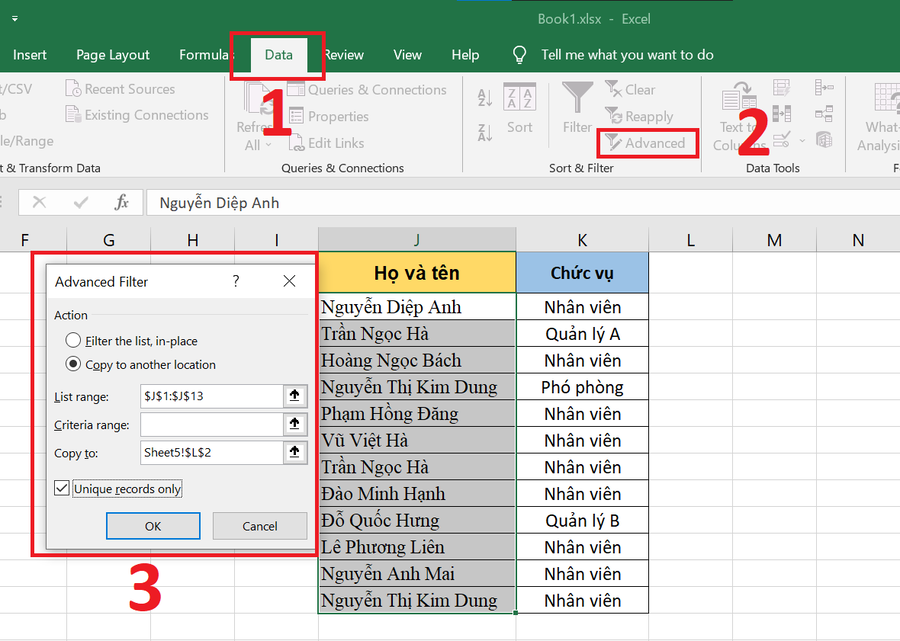Viewport: 900px width, 641px height.
Task: Reapply the filter
Action: pyautogui.click(x=639, y=116)
